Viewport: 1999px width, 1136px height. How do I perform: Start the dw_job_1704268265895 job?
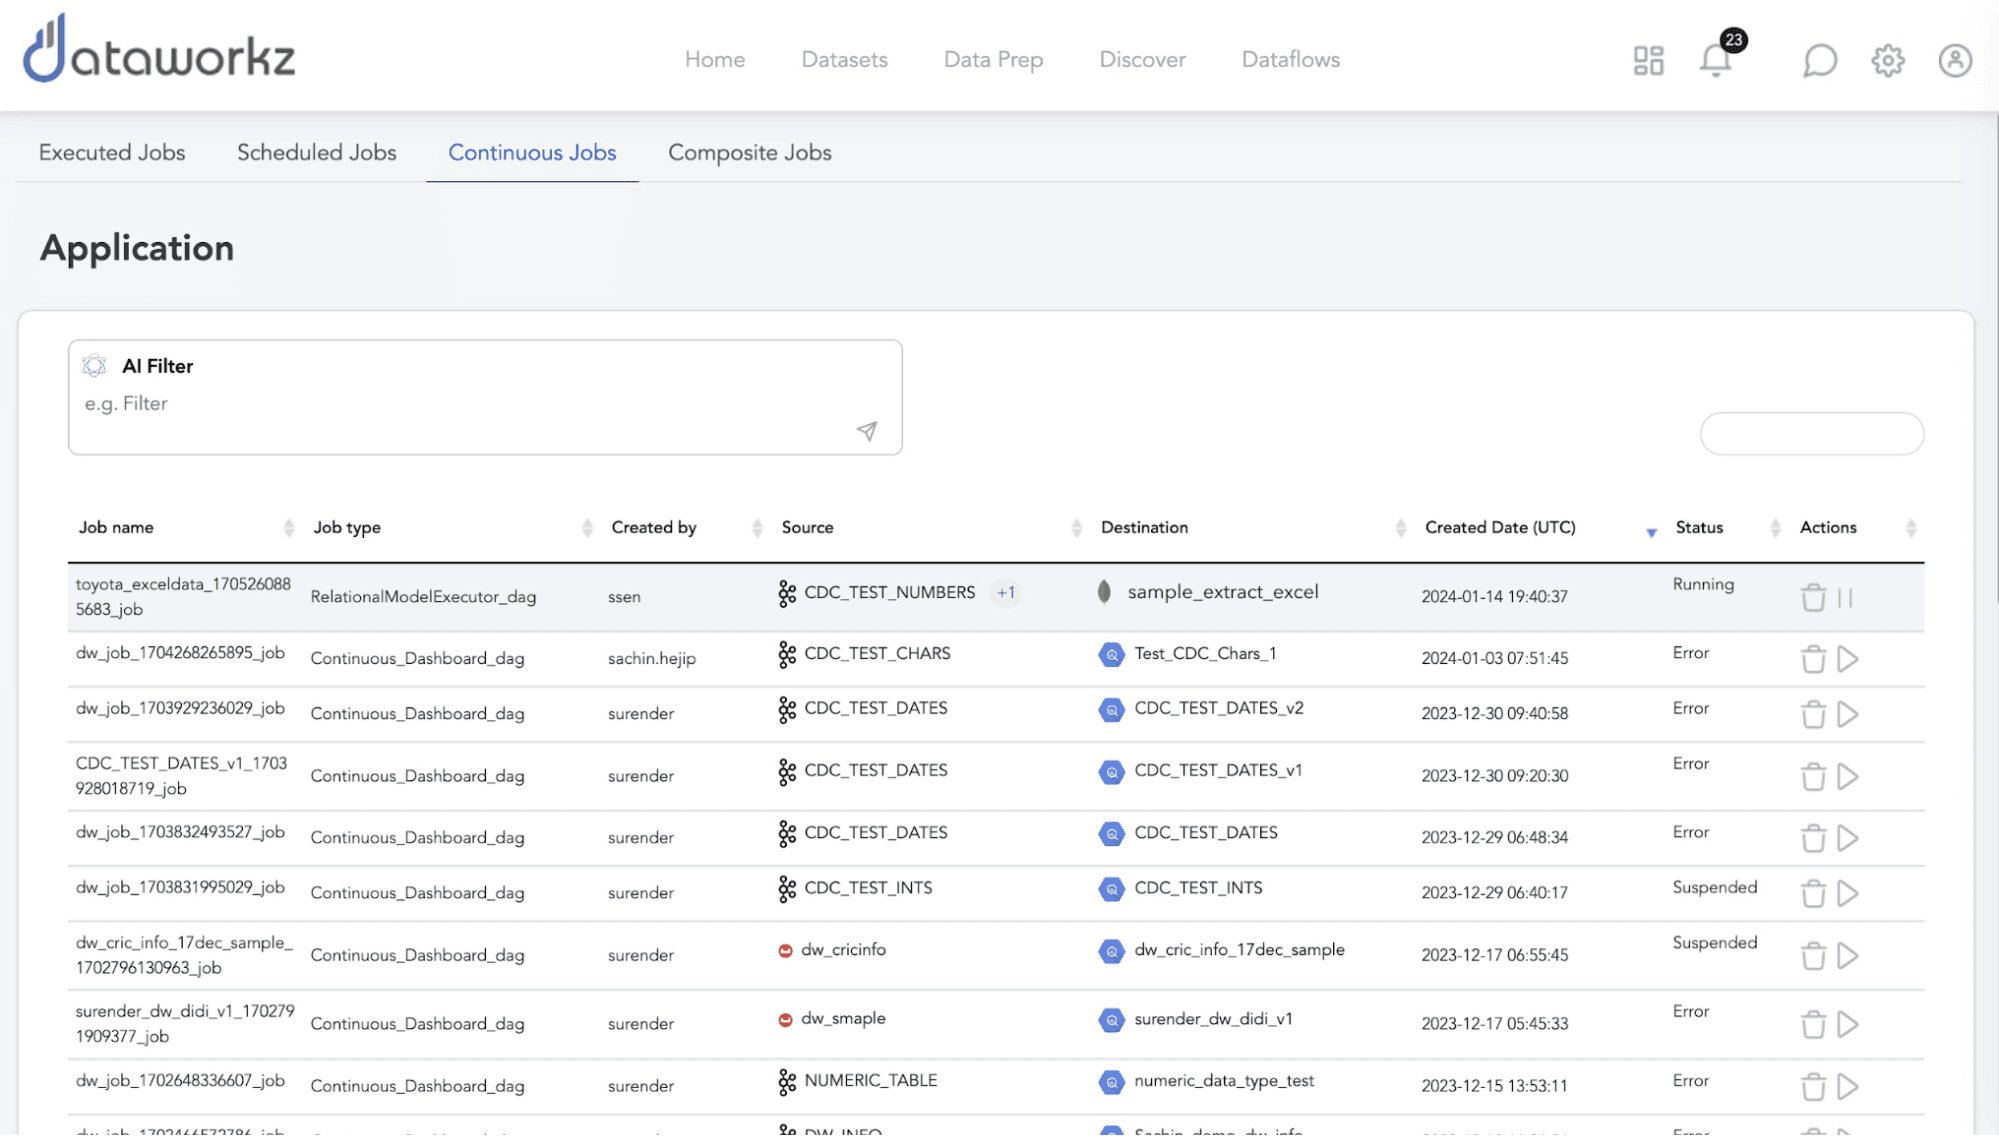pos(1848,659)
